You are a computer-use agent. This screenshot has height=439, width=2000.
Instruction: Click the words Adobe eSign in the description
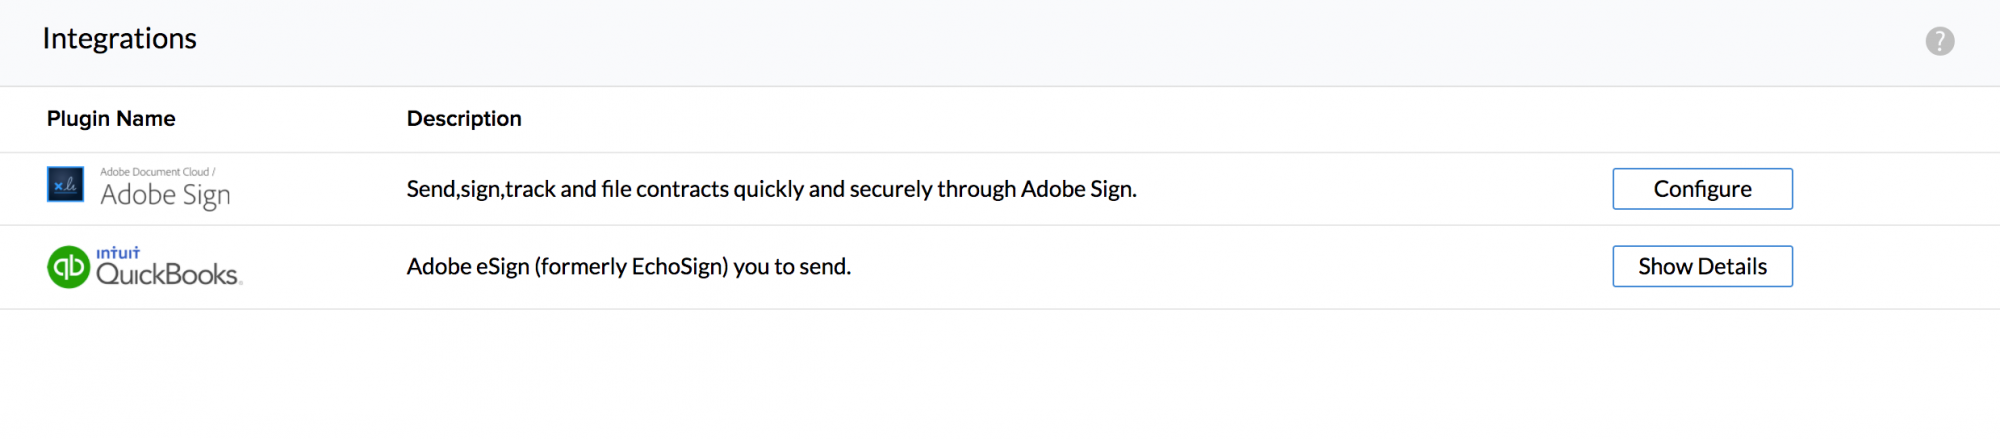pos(467,267)
